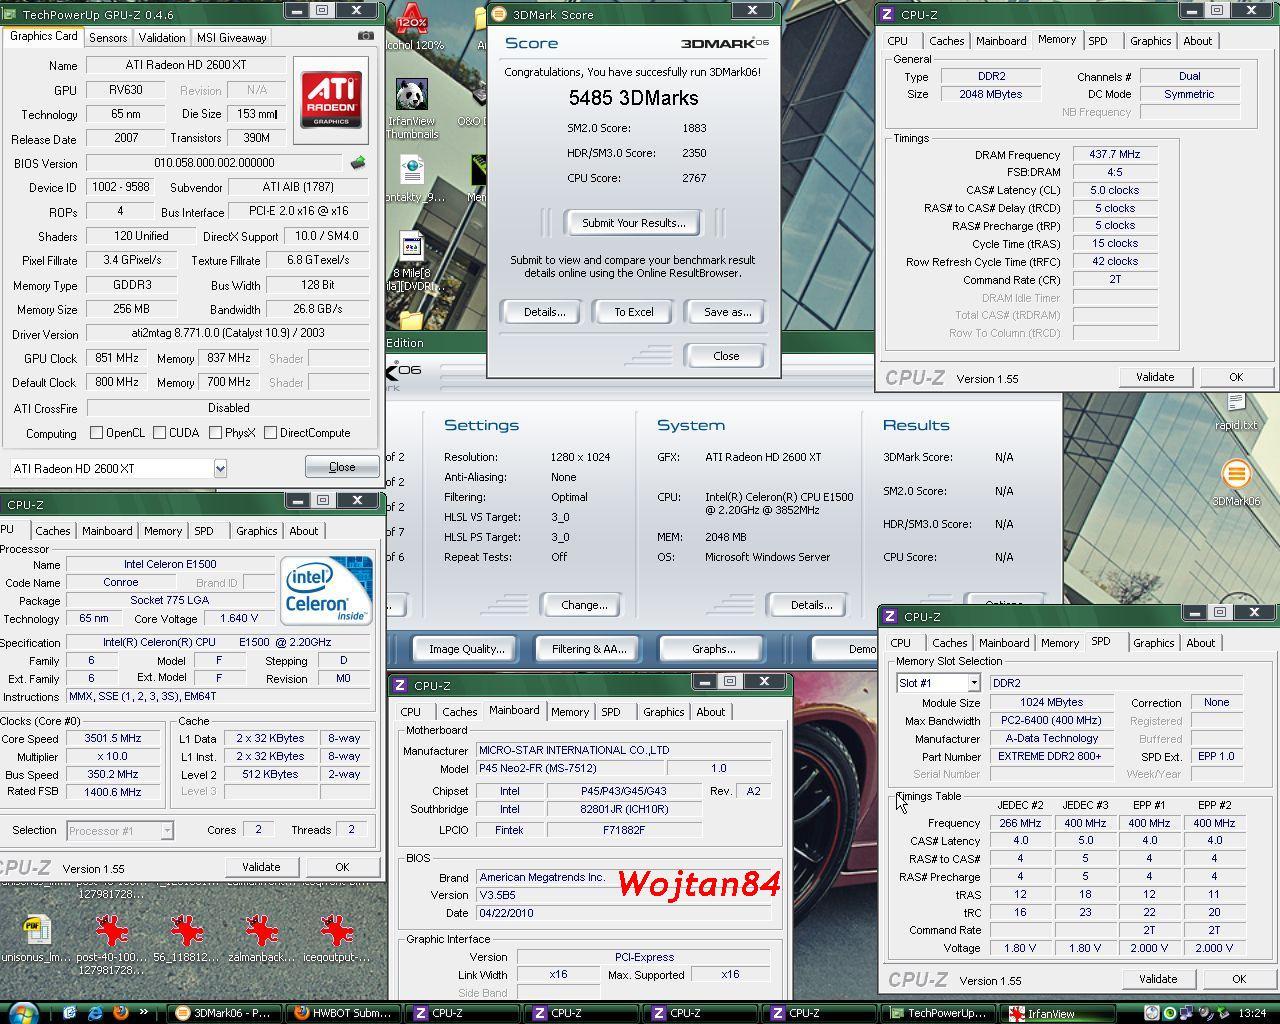Click the P45 Neo2-FR (MS-7512) model field
Image resolution: width=1280 pixels, height=1024 pixels.
(x=569, y=768)
